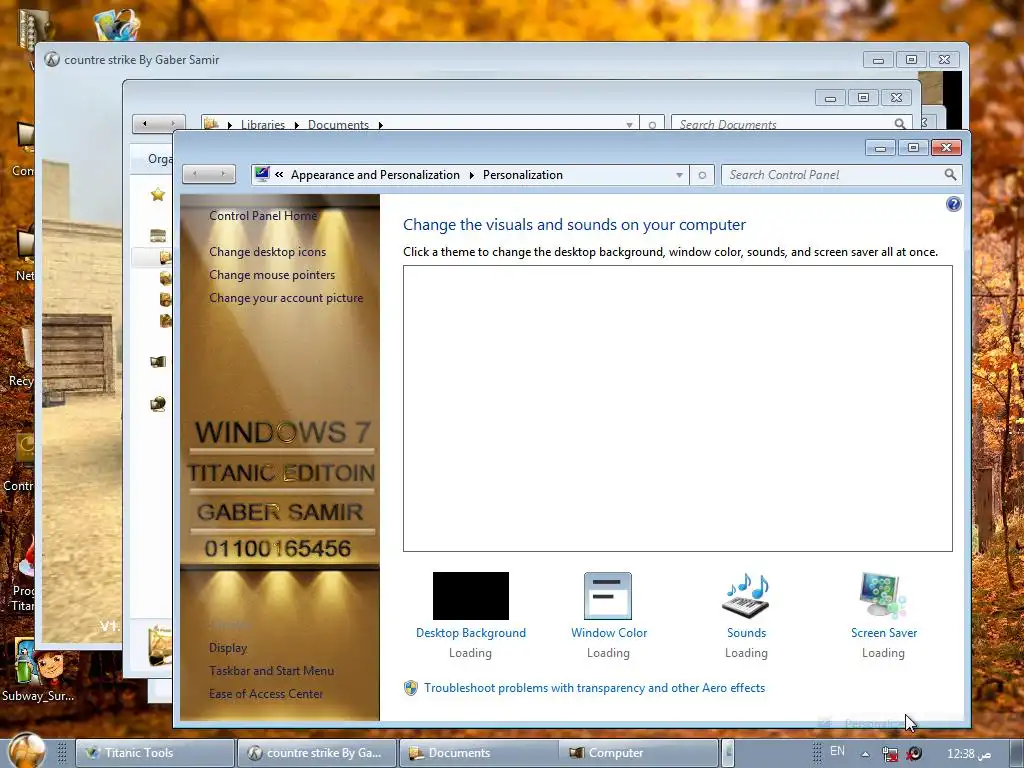Click the Start orb button
The height and width of the screenshot is (768, 1024).
[27, 750]
